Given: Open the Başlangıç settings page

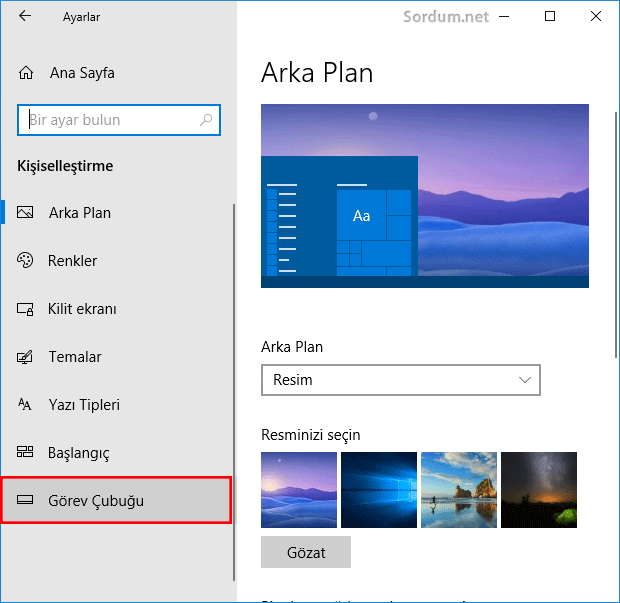Looking at the screenshot, I should [117, 452].
